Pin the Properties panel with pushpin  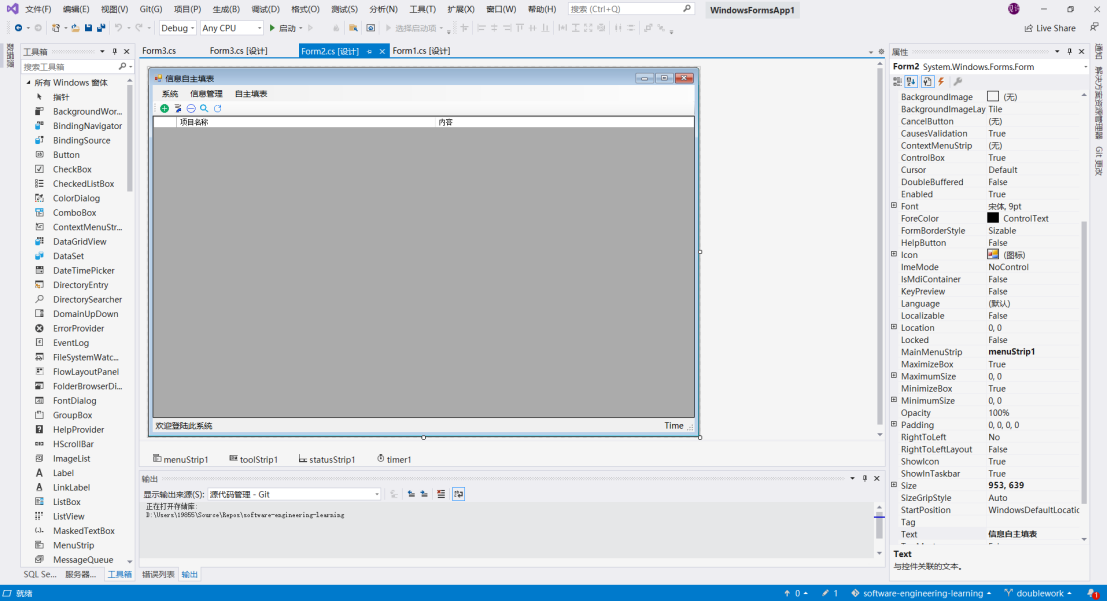(1069, 52)
